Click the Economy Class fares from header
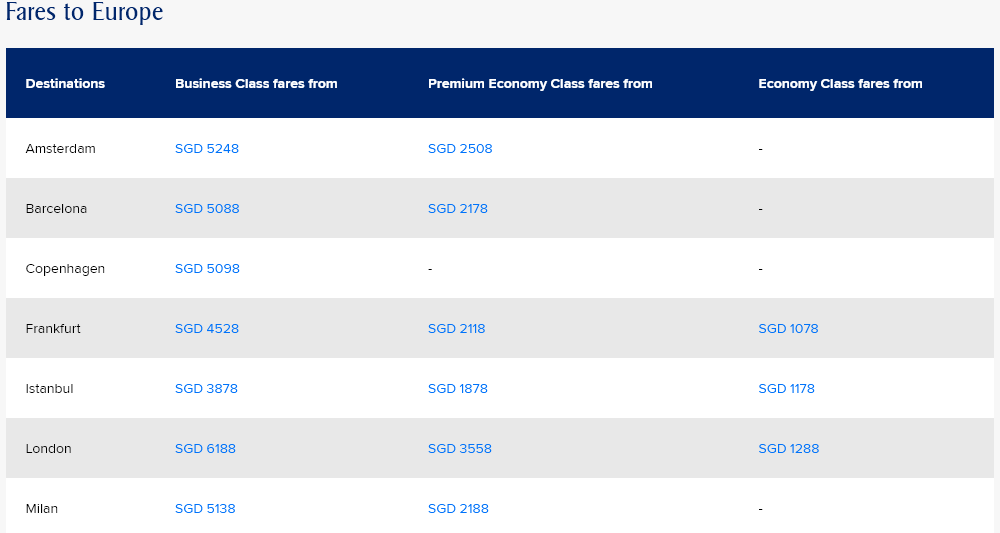 tap(840, 84)
